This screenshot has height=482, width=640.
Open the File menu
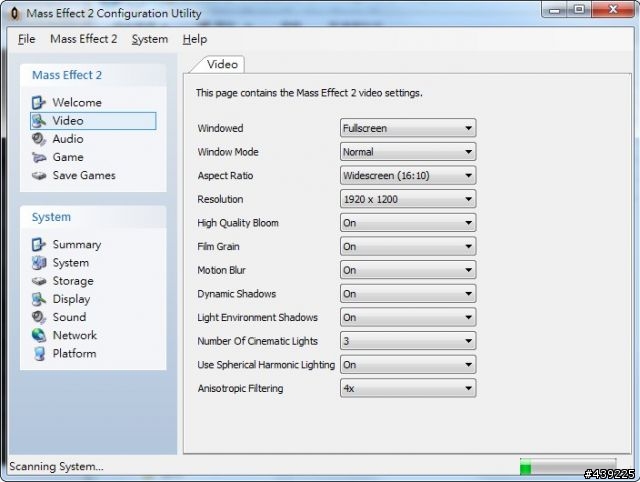(27, 39)
